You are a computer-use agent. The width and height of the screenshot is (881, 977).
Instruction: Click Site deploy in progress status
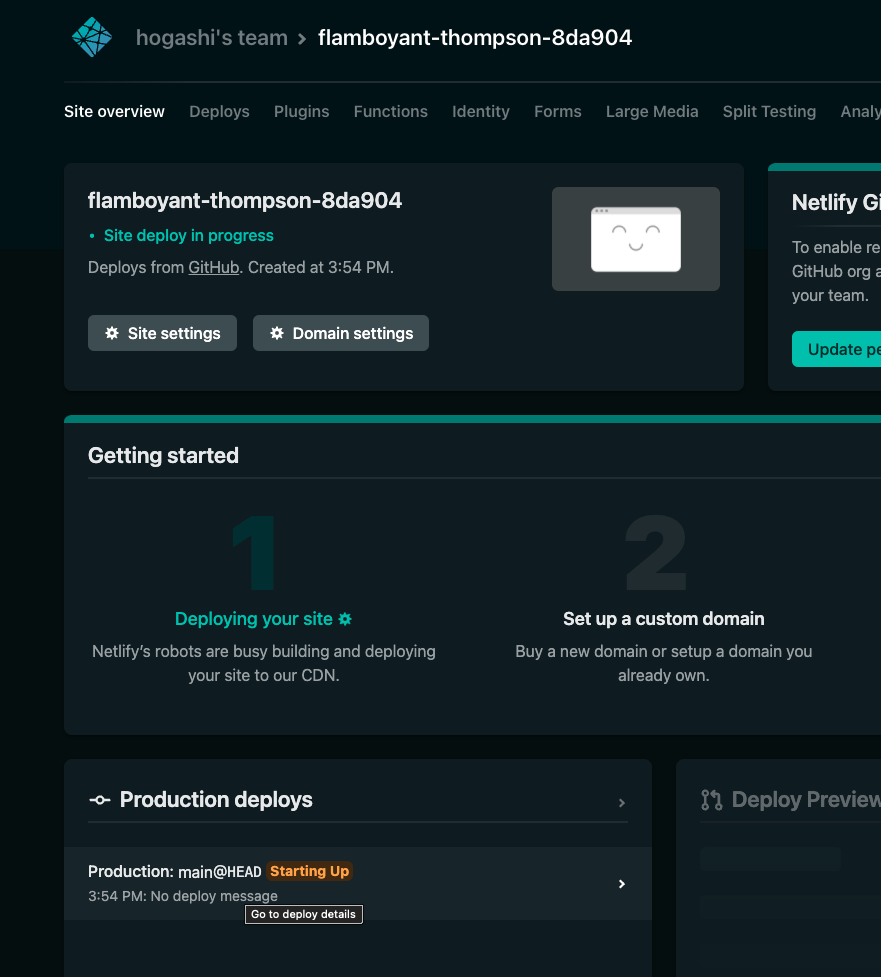point(188,236)
